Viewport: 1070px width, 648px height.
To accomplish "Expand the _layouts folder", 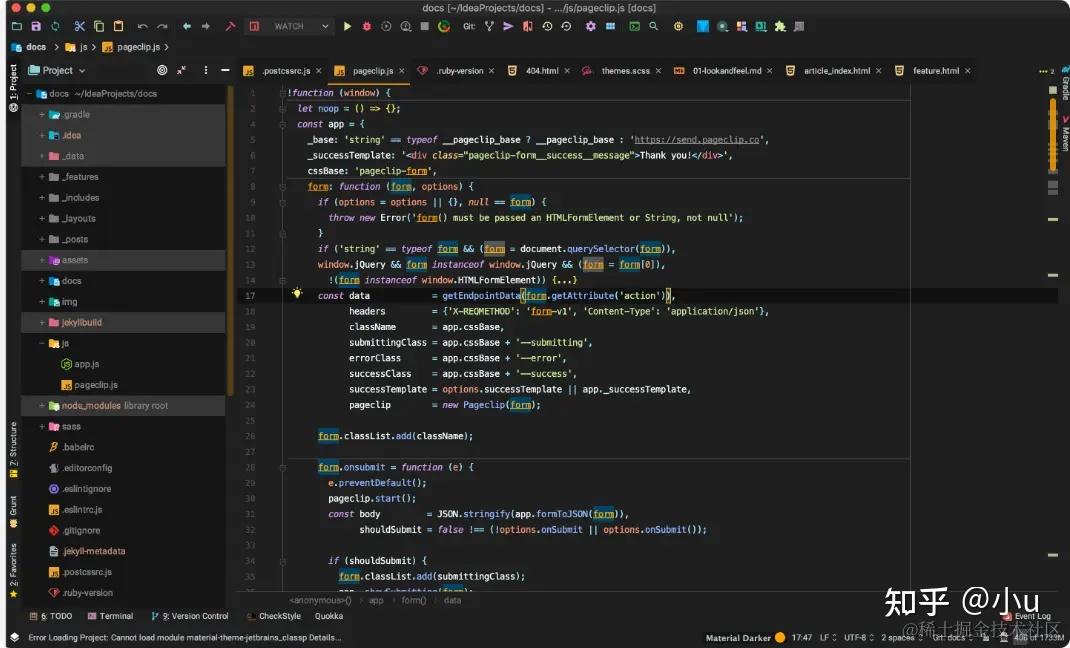I will click(42, 218).
